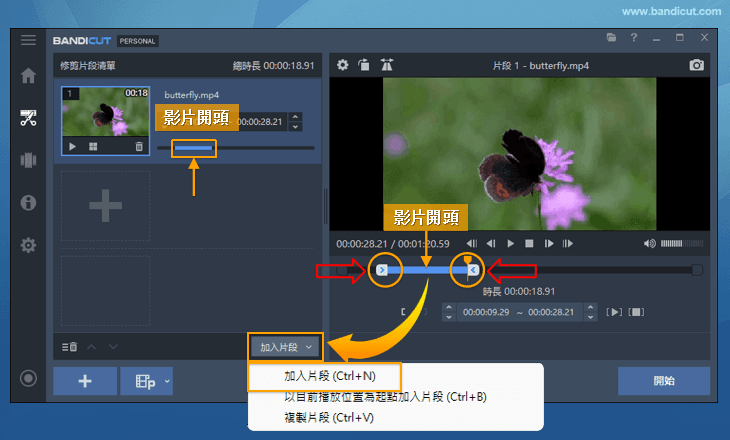Click the butterfly.mp4 file name
730x440 pixels.
point(191,95)
